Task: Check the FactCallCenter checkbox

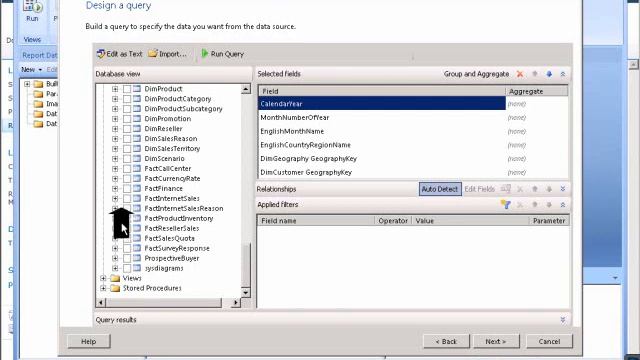Action: (x=127, y=169)
